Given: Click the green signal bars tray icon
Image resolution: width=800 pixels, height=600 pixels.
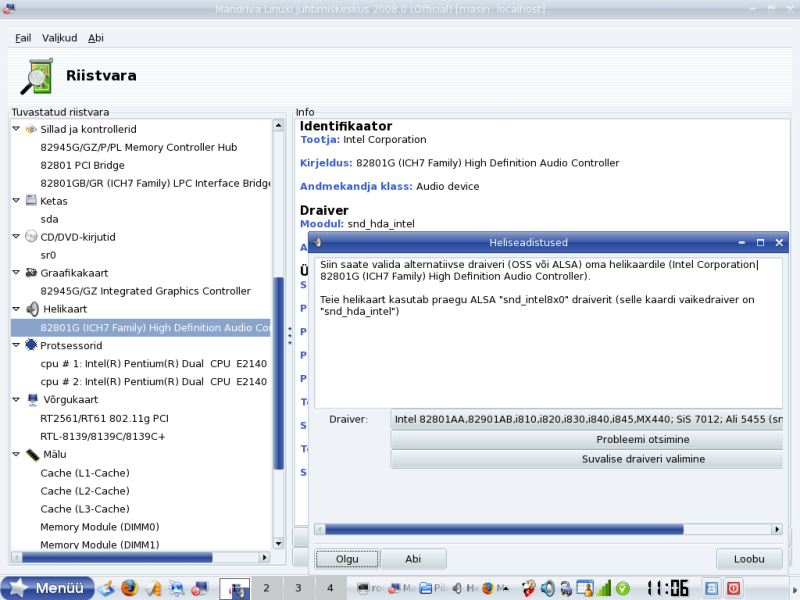Looking at the screenshot, I should (x=604, y=588).
